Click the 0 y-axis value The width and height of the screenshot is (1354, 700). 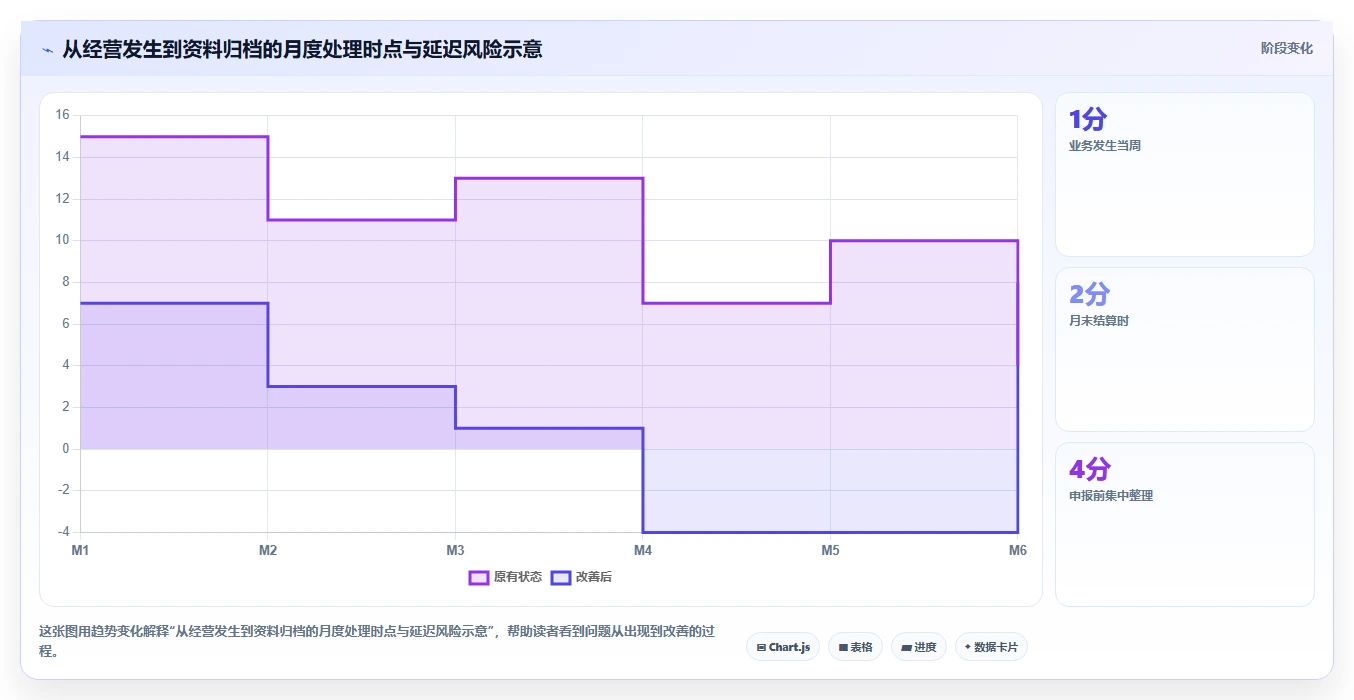coord(65,449)
